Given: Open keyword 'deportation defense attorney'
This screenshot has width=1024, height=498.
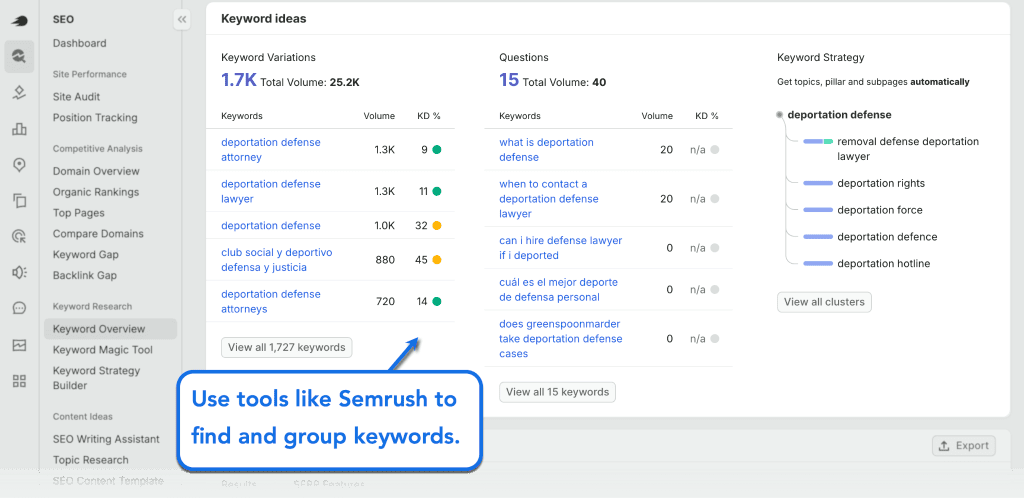Looking at the screenshot, I should click(271, 149).
